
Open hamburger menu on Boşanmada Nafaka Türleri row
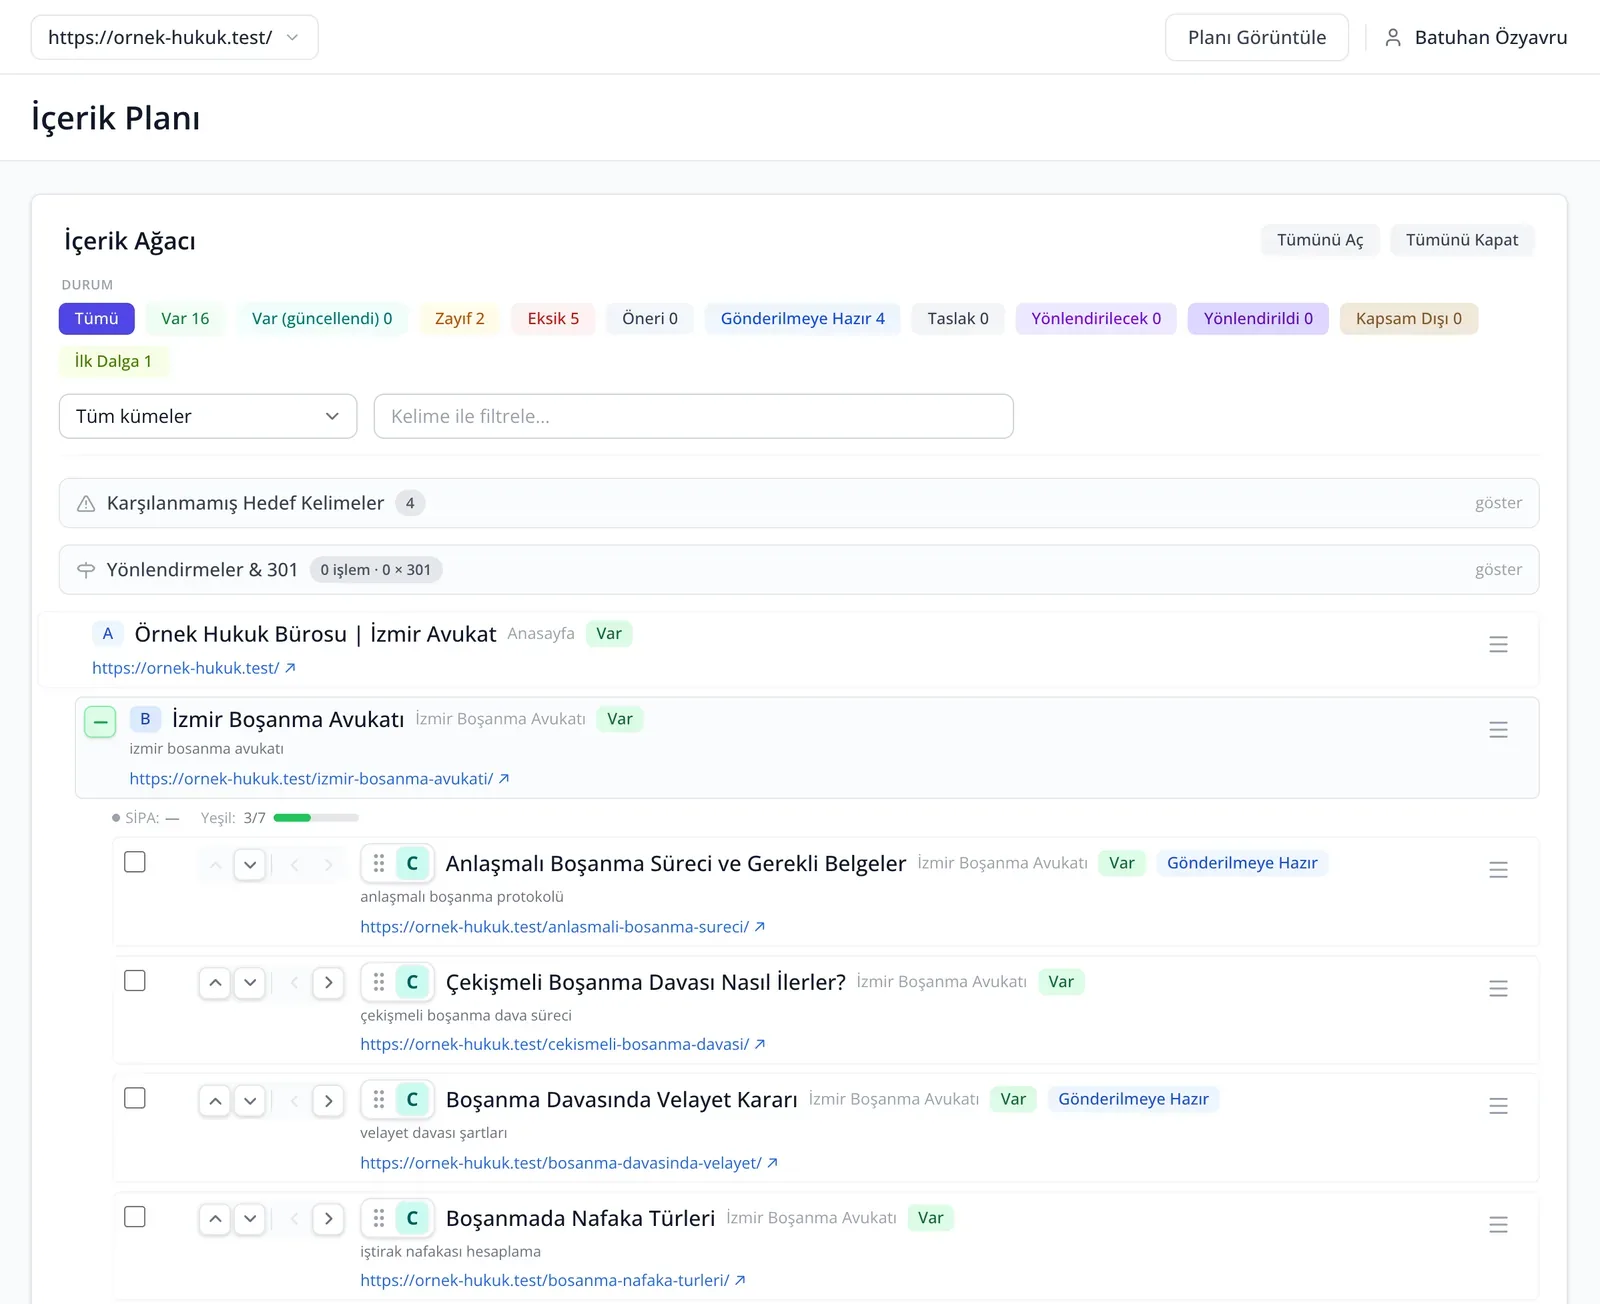click(1498, 1225)
